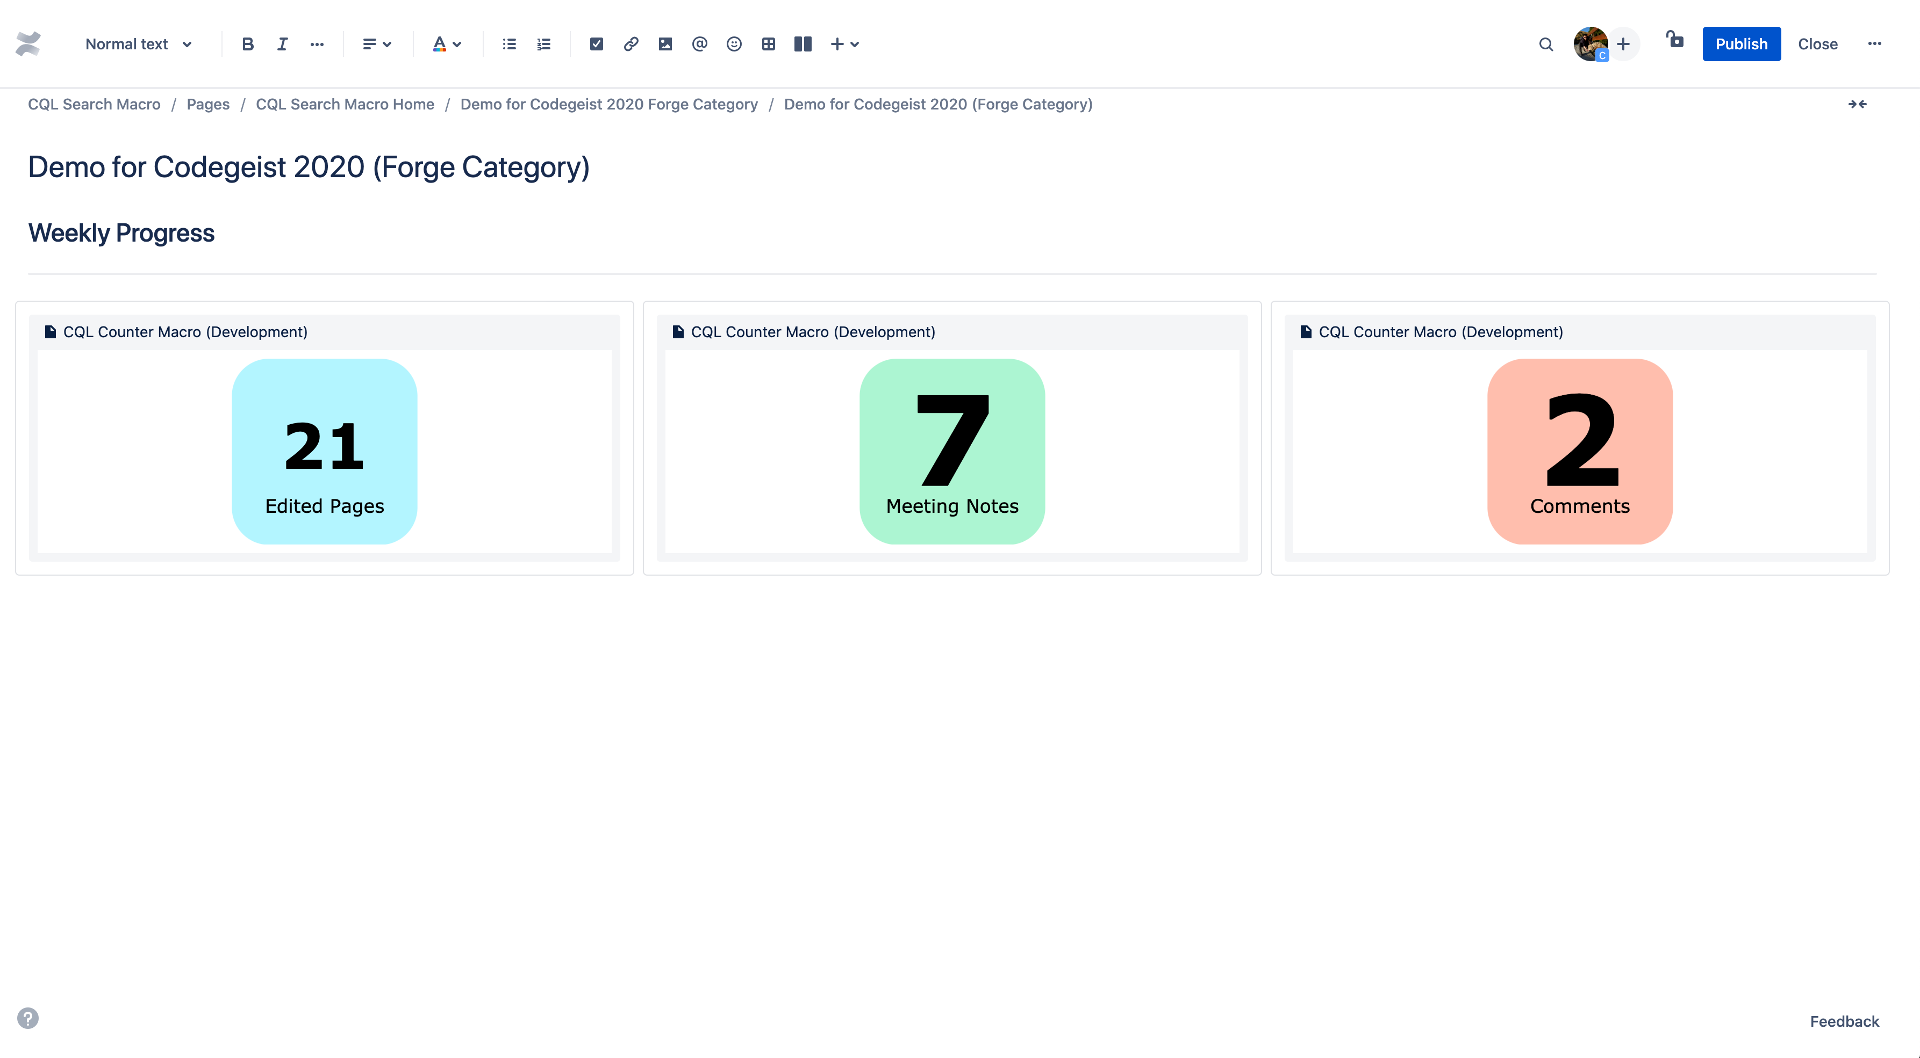This screenshot has width=1920, height=1058.
Task: Open Demo for Codegeist 2020 Forge Category breadcrumb
Action: (609, 104)
